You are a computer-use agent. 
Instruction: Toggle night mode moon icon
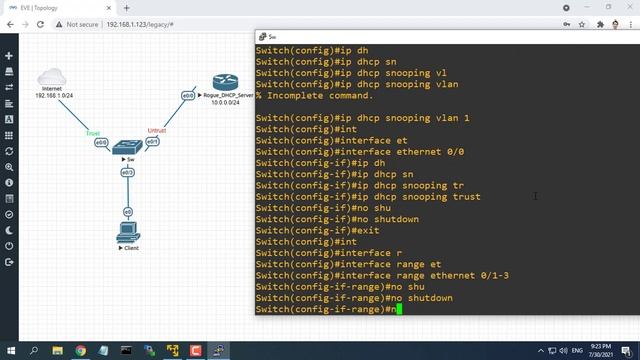(9, 231)
